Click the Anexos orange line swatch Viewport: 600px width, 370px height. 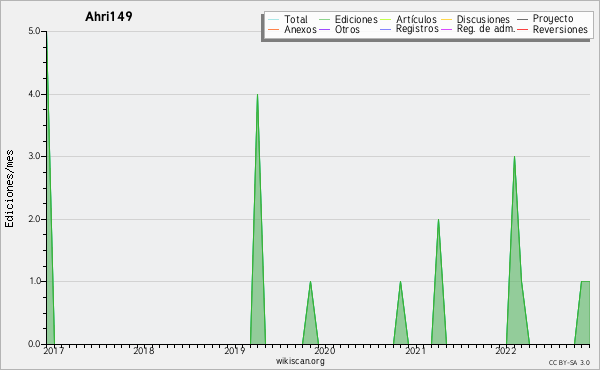(273, 29)
